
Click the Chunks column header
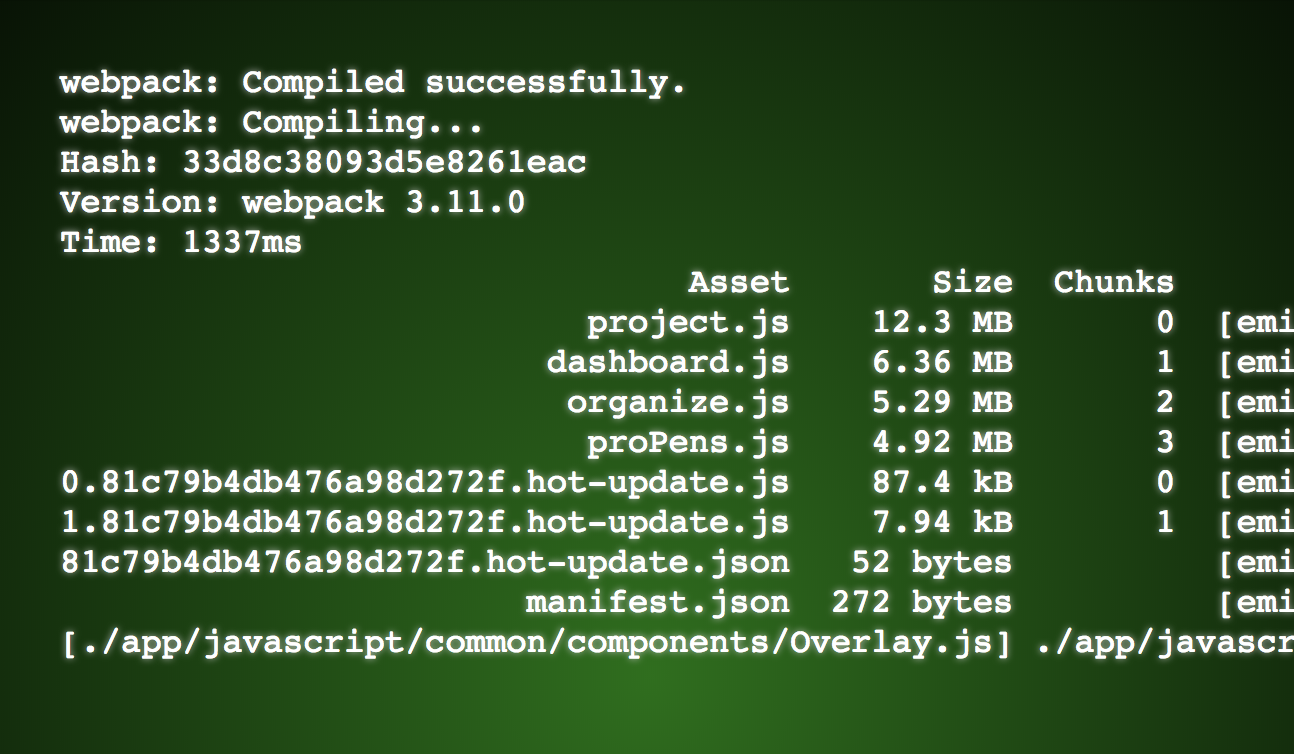coord(1113,282)
